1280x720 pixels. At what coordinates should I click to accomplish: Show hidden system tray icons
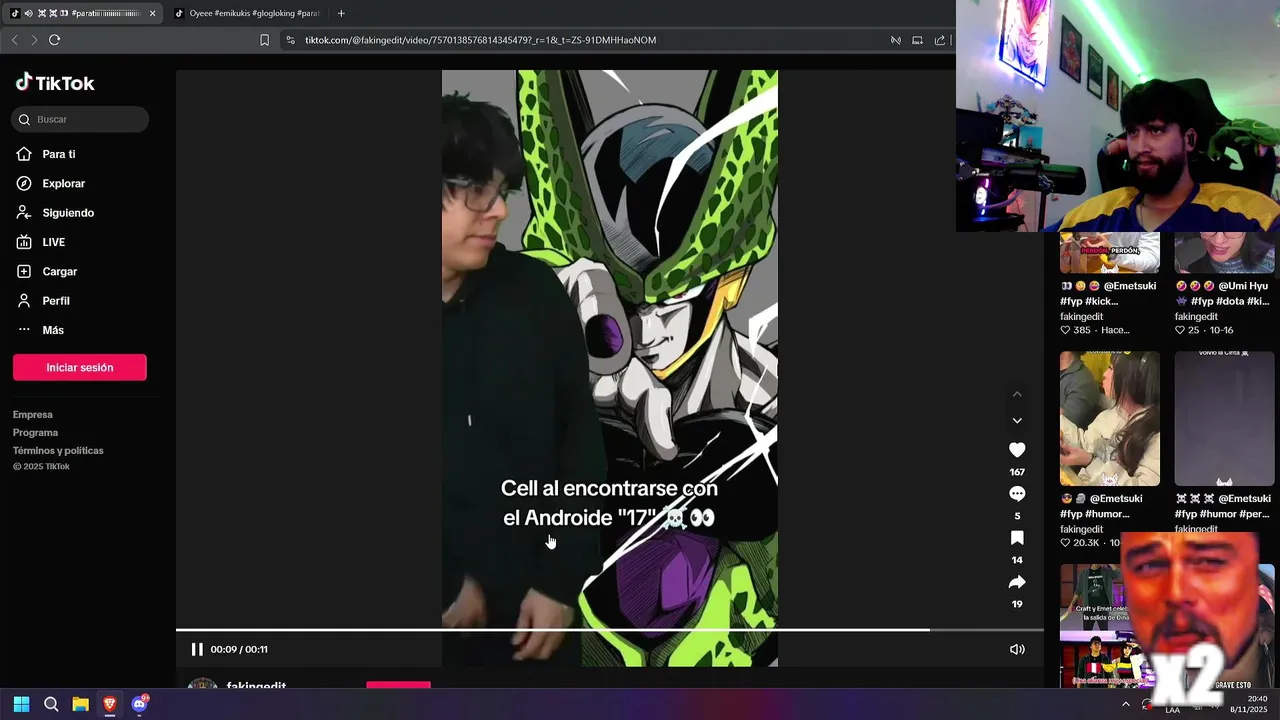pyautogui.click(x=1126, y=704)
